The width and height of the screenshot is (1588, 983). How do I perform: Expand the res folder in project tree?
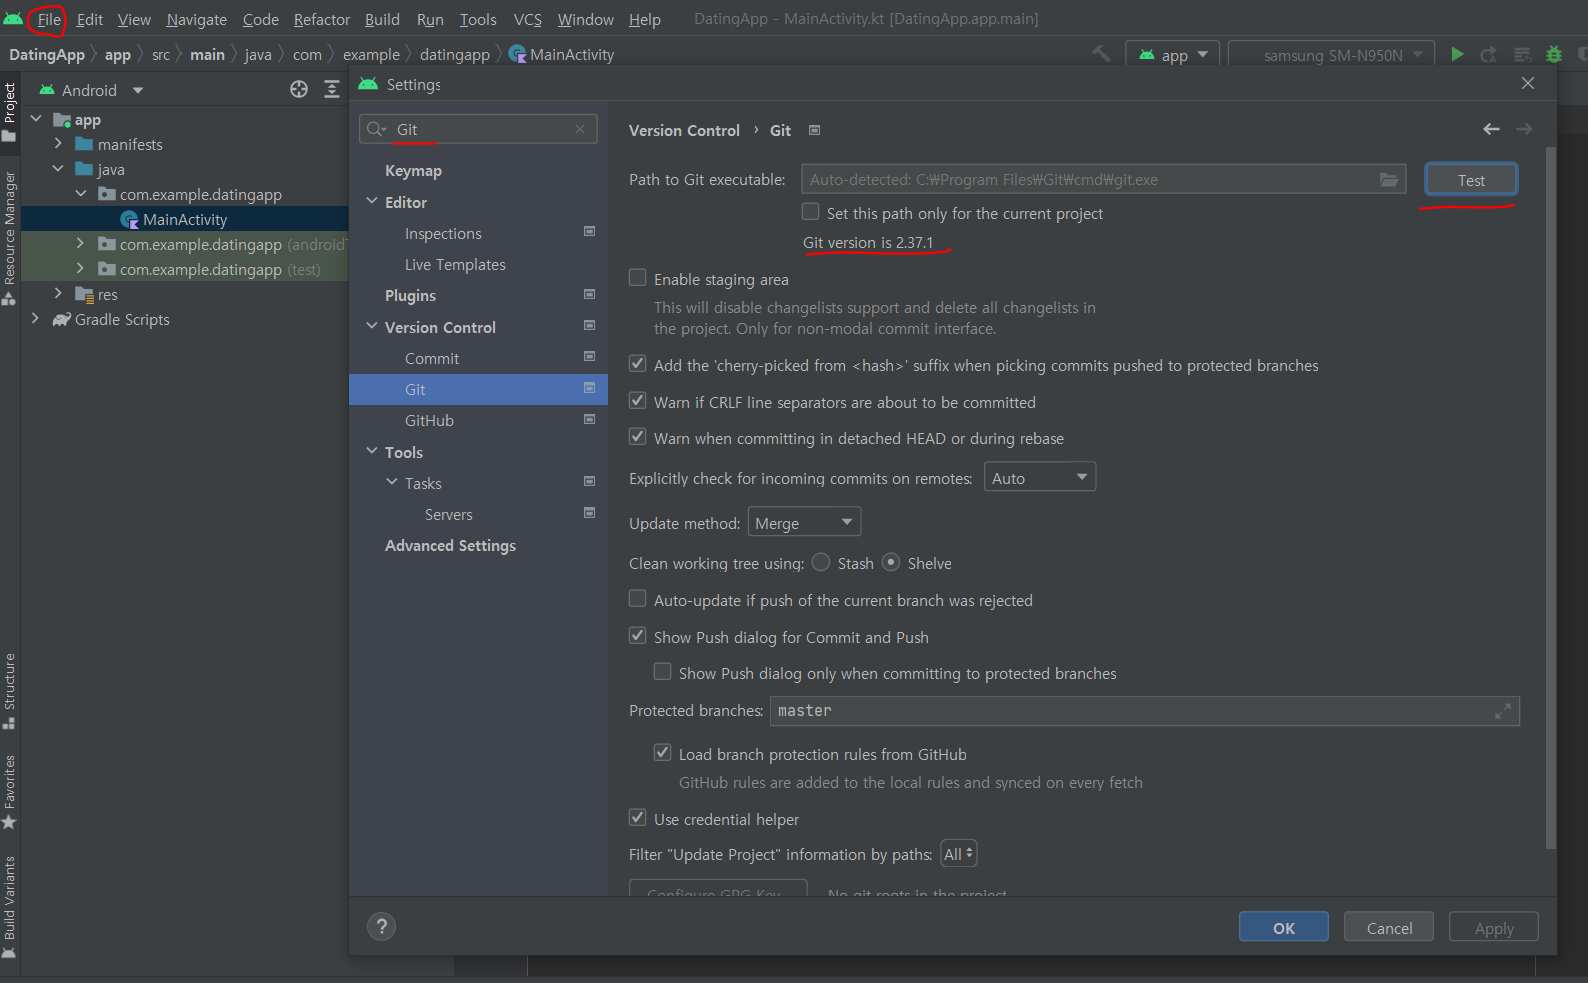(58, 294)
